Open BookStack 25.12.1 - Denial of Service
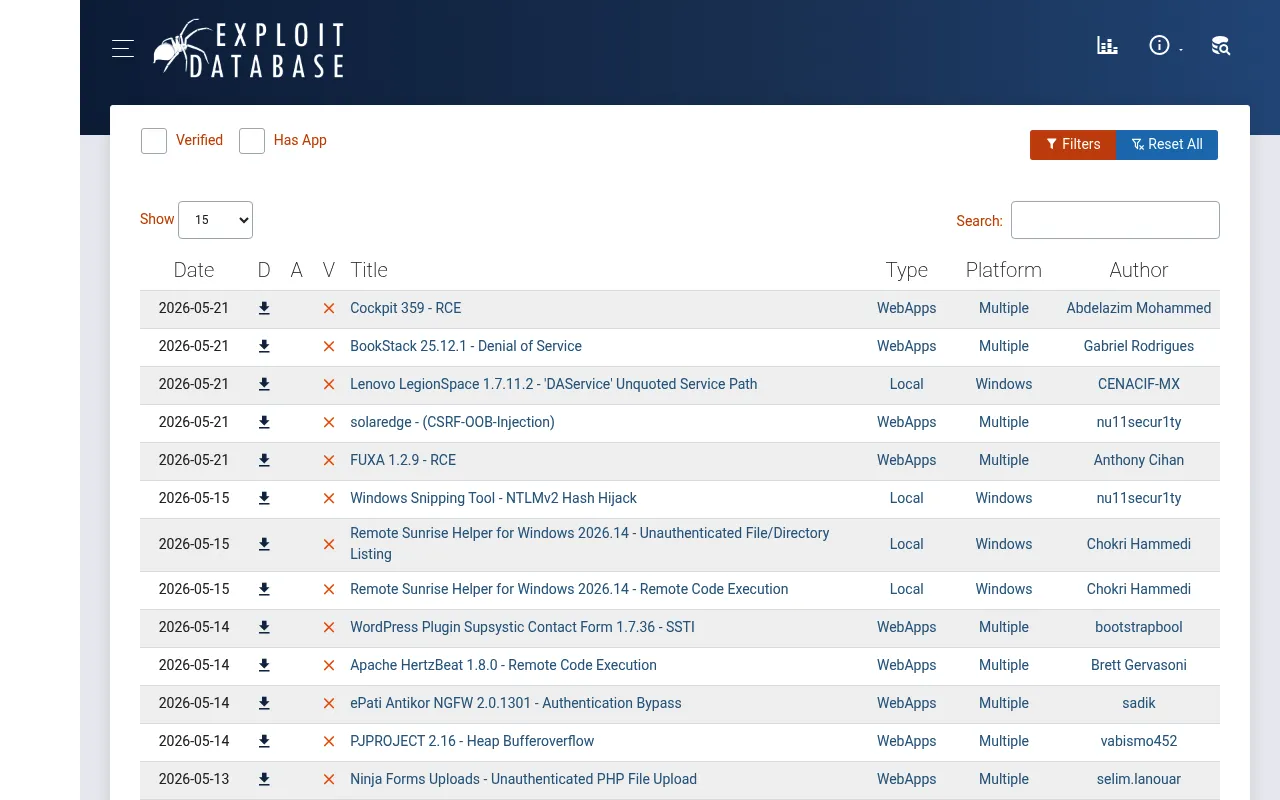Image resolution: width=1280 pixels, height=800 pixels. pos(466,346)
